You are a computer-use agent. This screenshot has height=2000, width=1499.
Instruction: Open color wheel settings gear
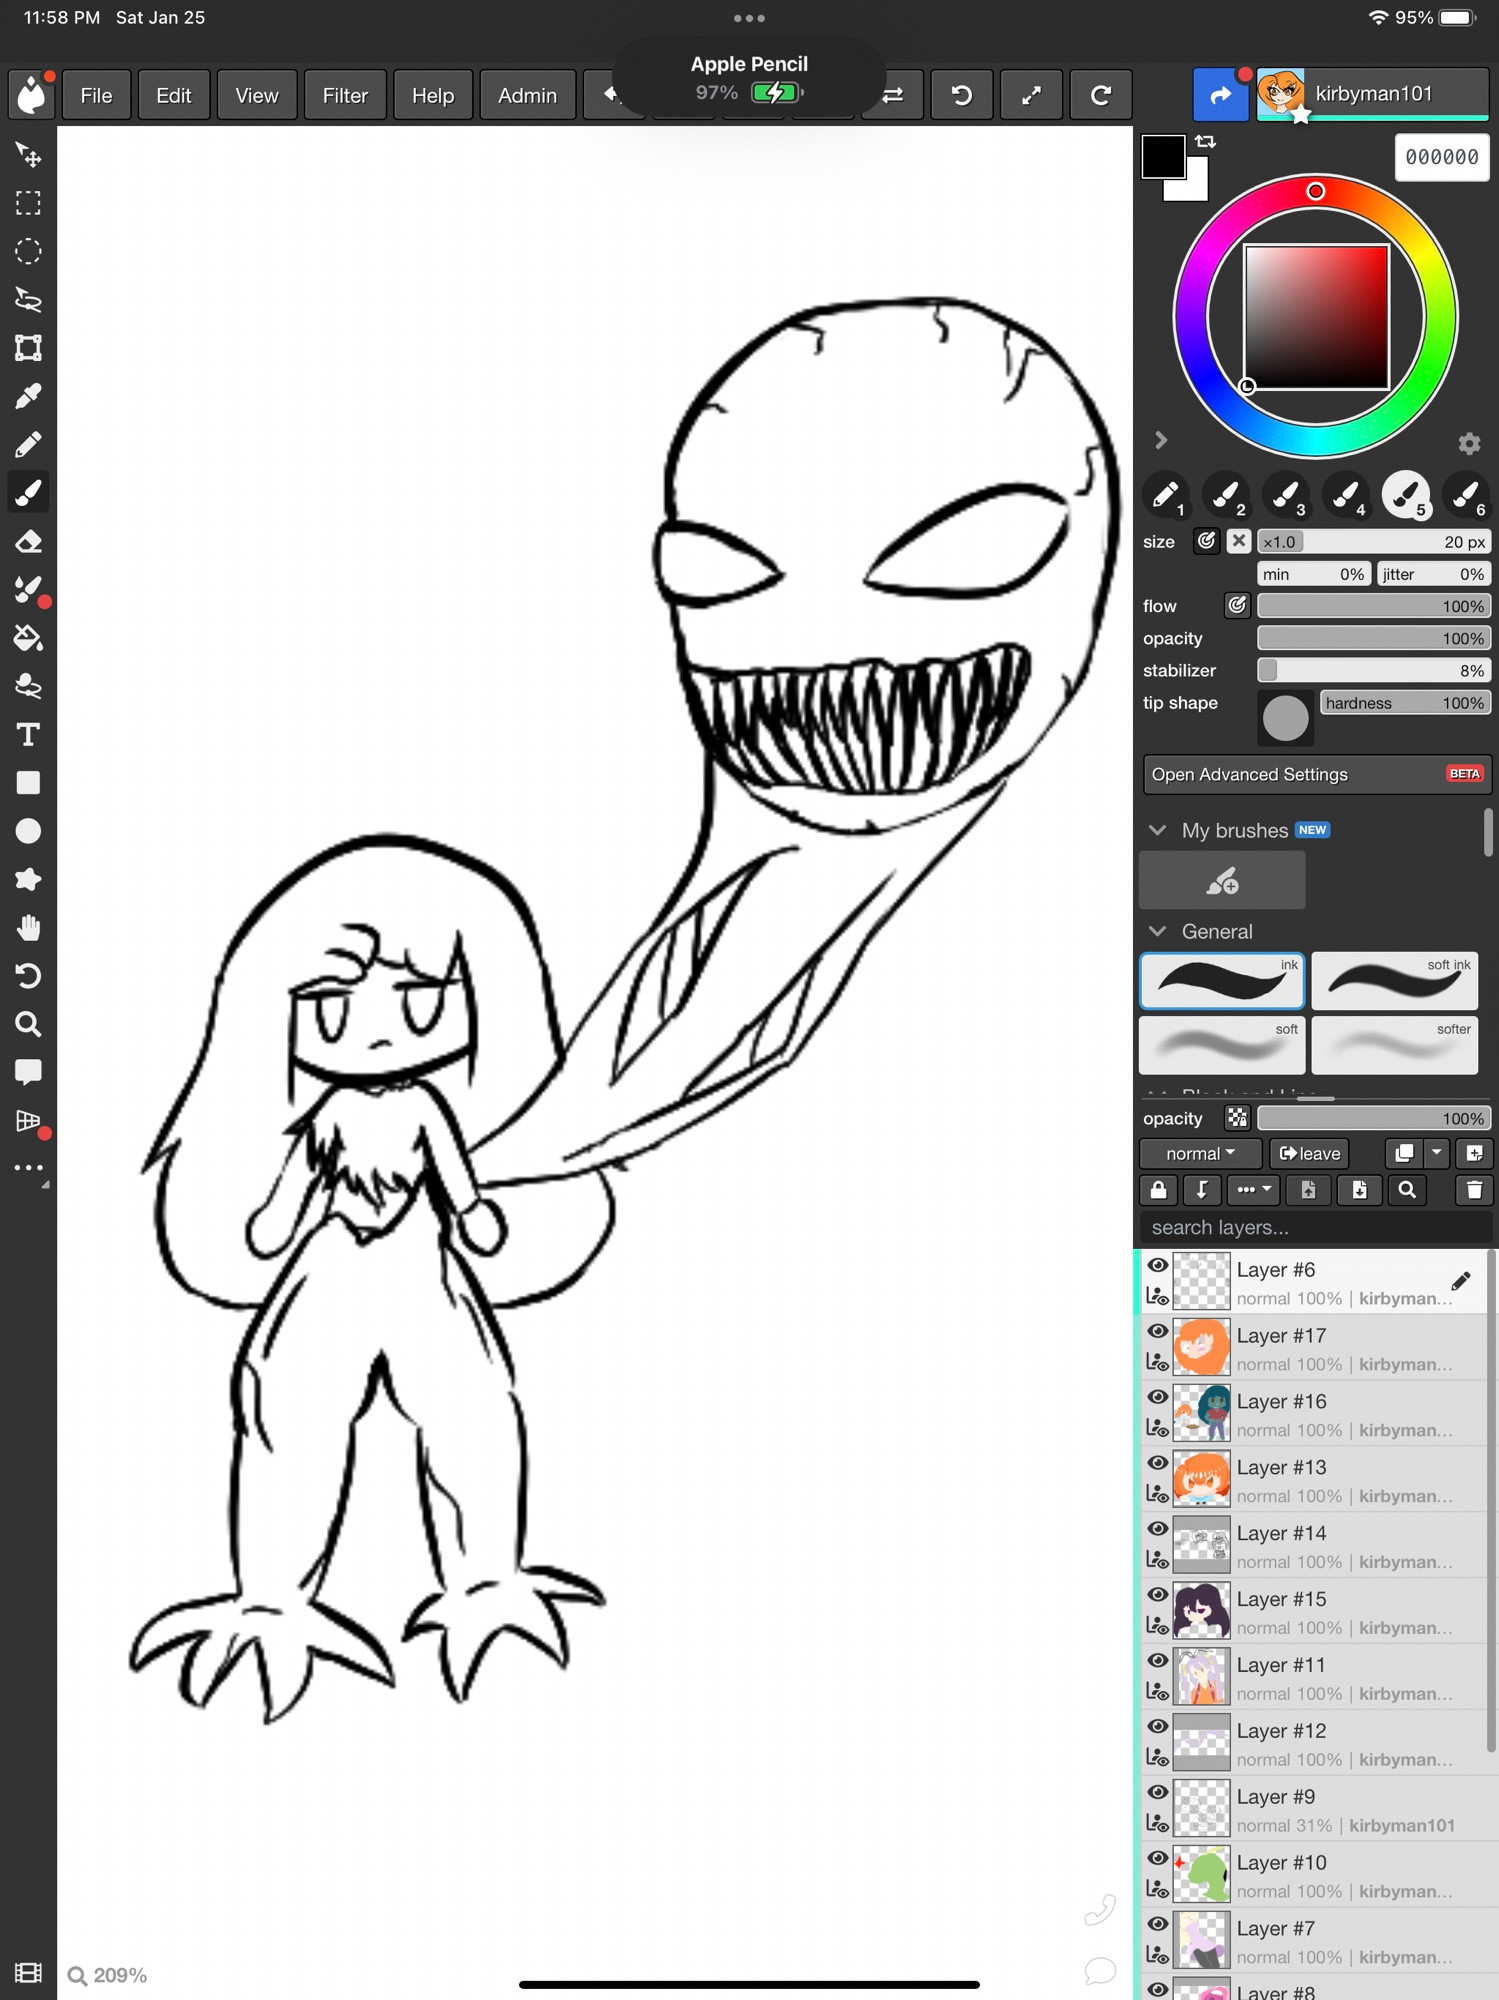coord(1468,443)
